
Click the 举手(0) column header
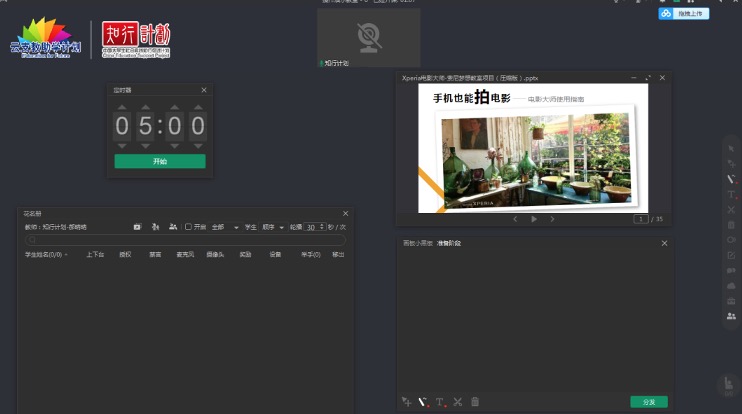(x=311, y=255)
